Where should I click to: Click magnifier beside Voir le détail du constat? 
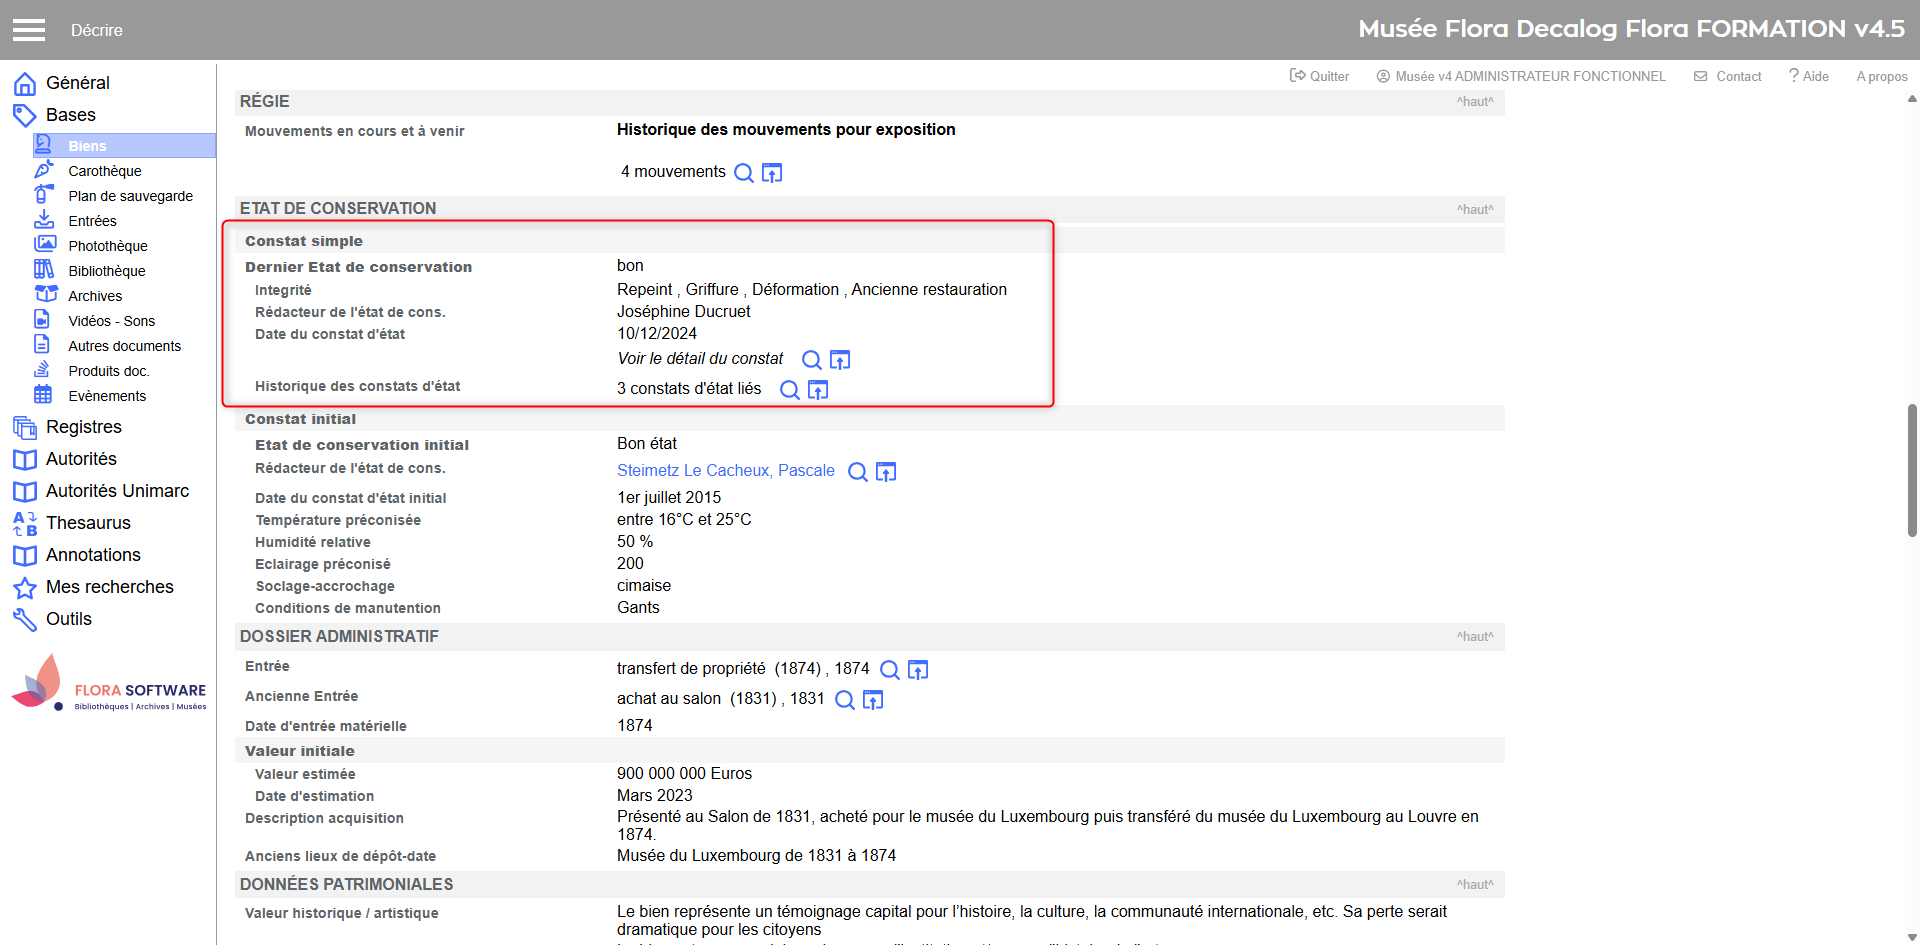[812, 360]
